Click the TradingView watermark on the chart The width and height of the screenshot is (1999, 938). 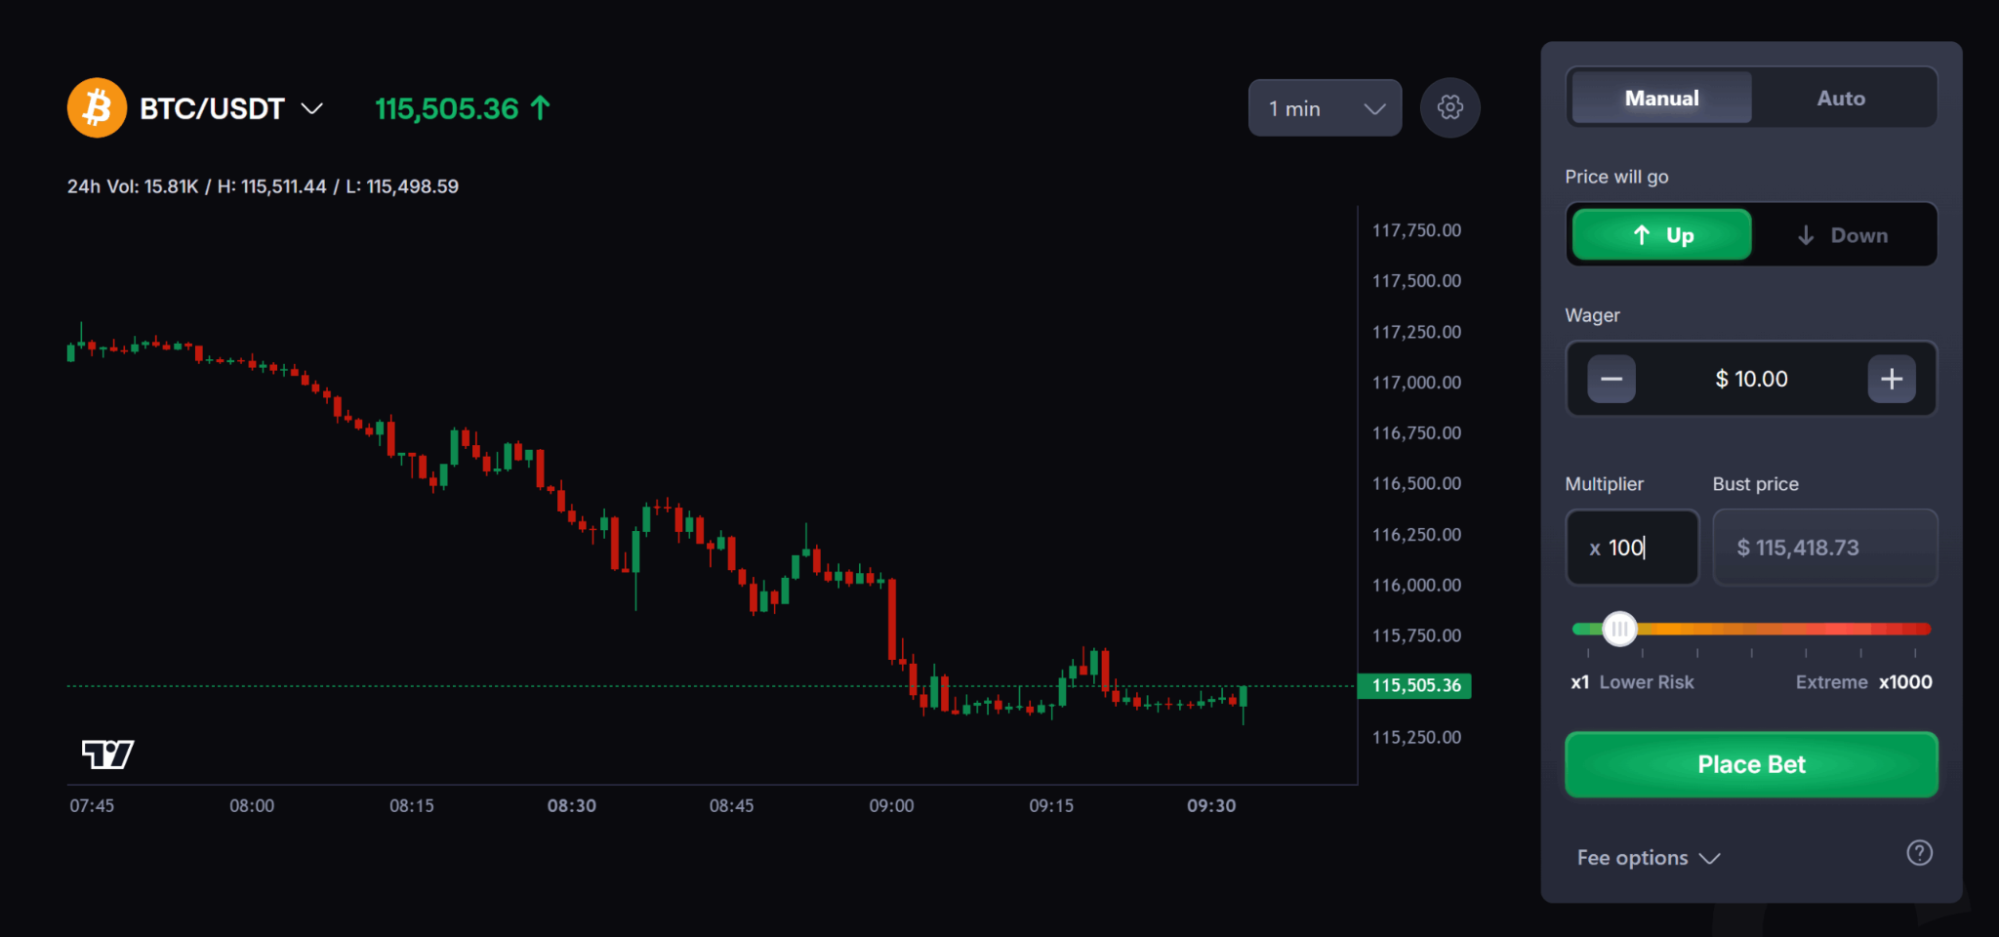[108, 754]
